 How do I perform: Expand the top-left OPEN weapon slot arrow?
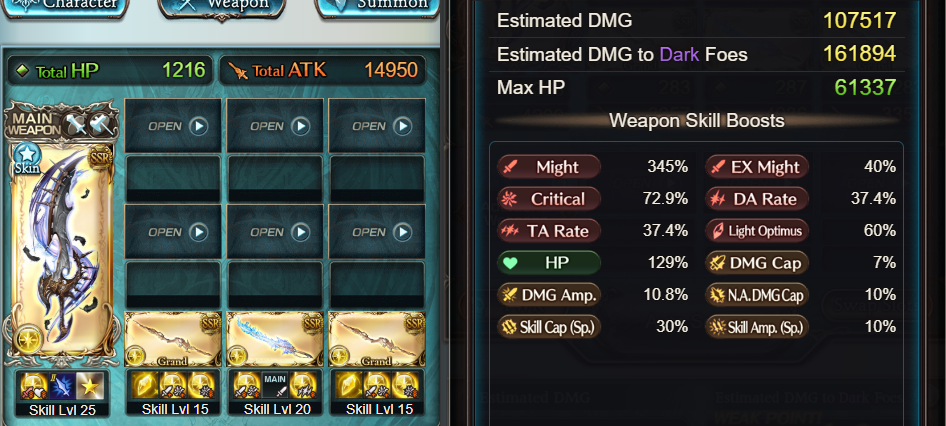[198, 126]
